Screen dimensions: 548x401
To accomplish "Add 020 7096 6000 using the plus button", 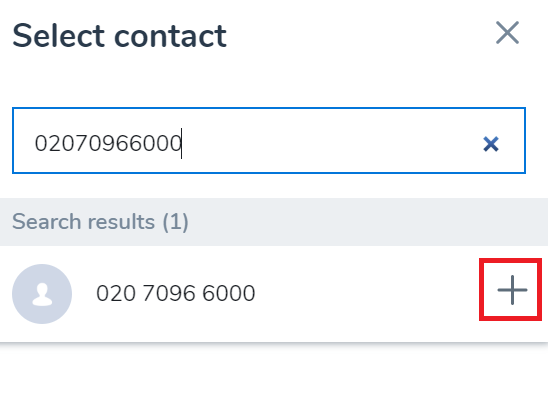I will [x=512, y=290].
